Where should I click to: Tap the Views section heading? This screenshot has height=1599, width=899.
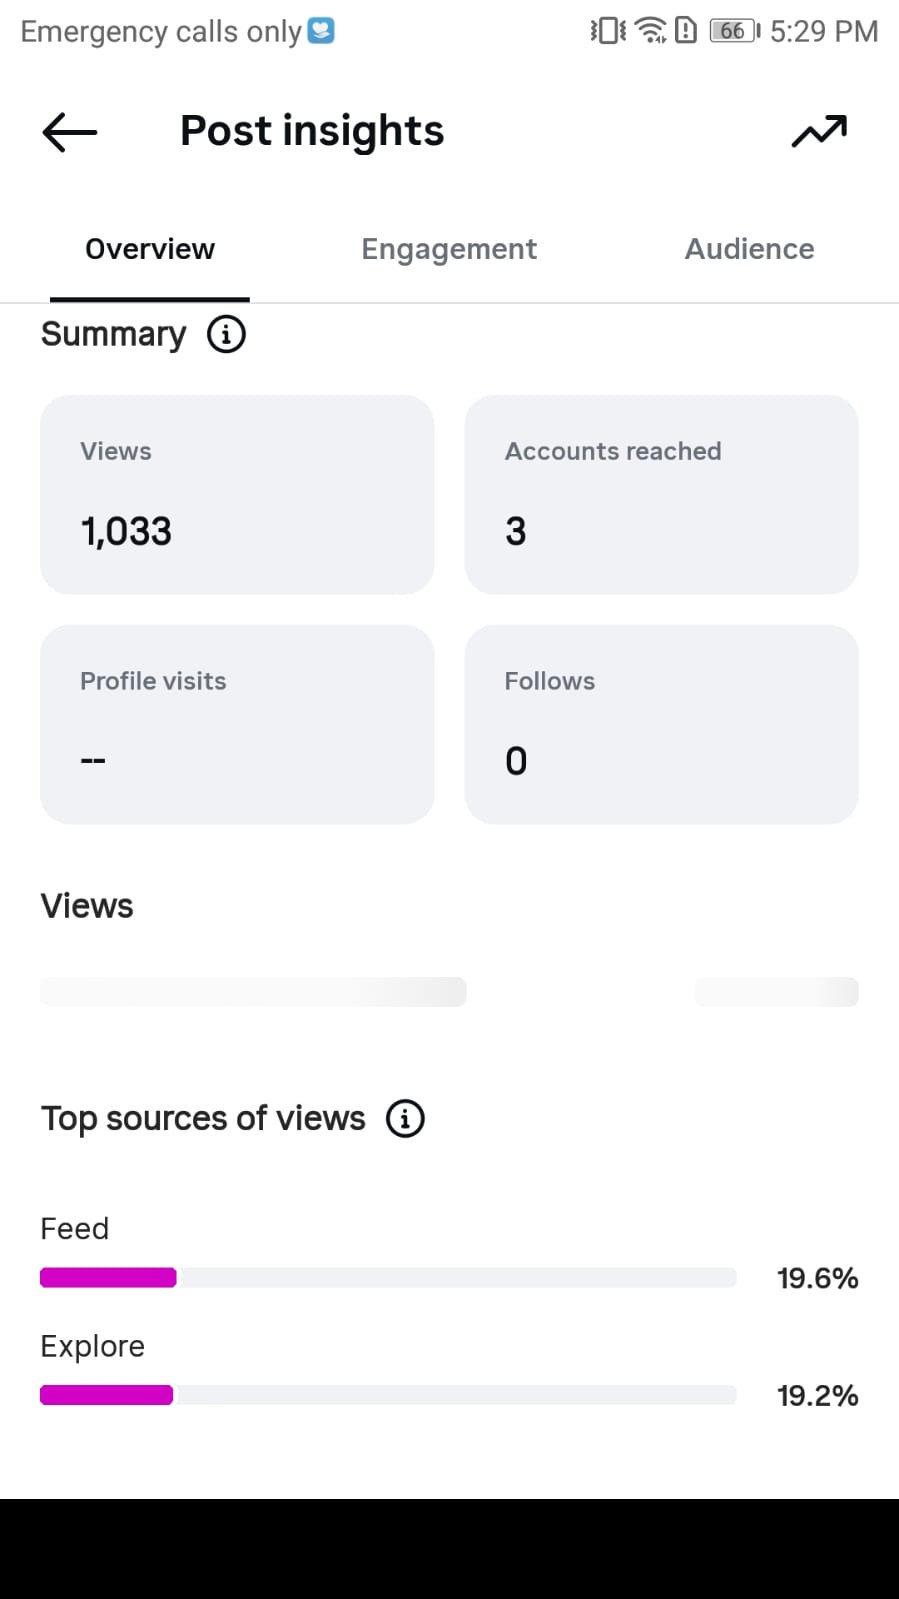[x=87, y=906]
